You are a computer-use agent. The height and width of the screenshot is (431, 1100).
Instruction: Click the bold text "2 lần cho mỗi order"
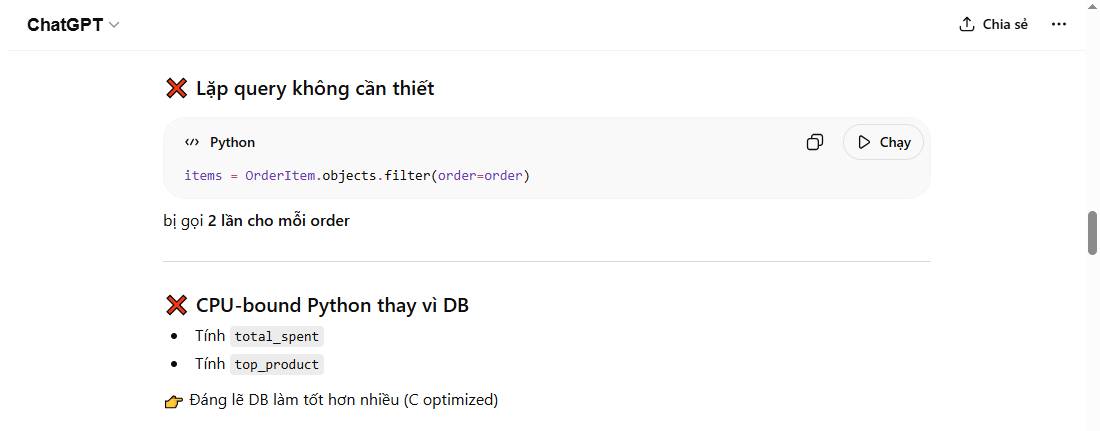click(x=279, y=221)
